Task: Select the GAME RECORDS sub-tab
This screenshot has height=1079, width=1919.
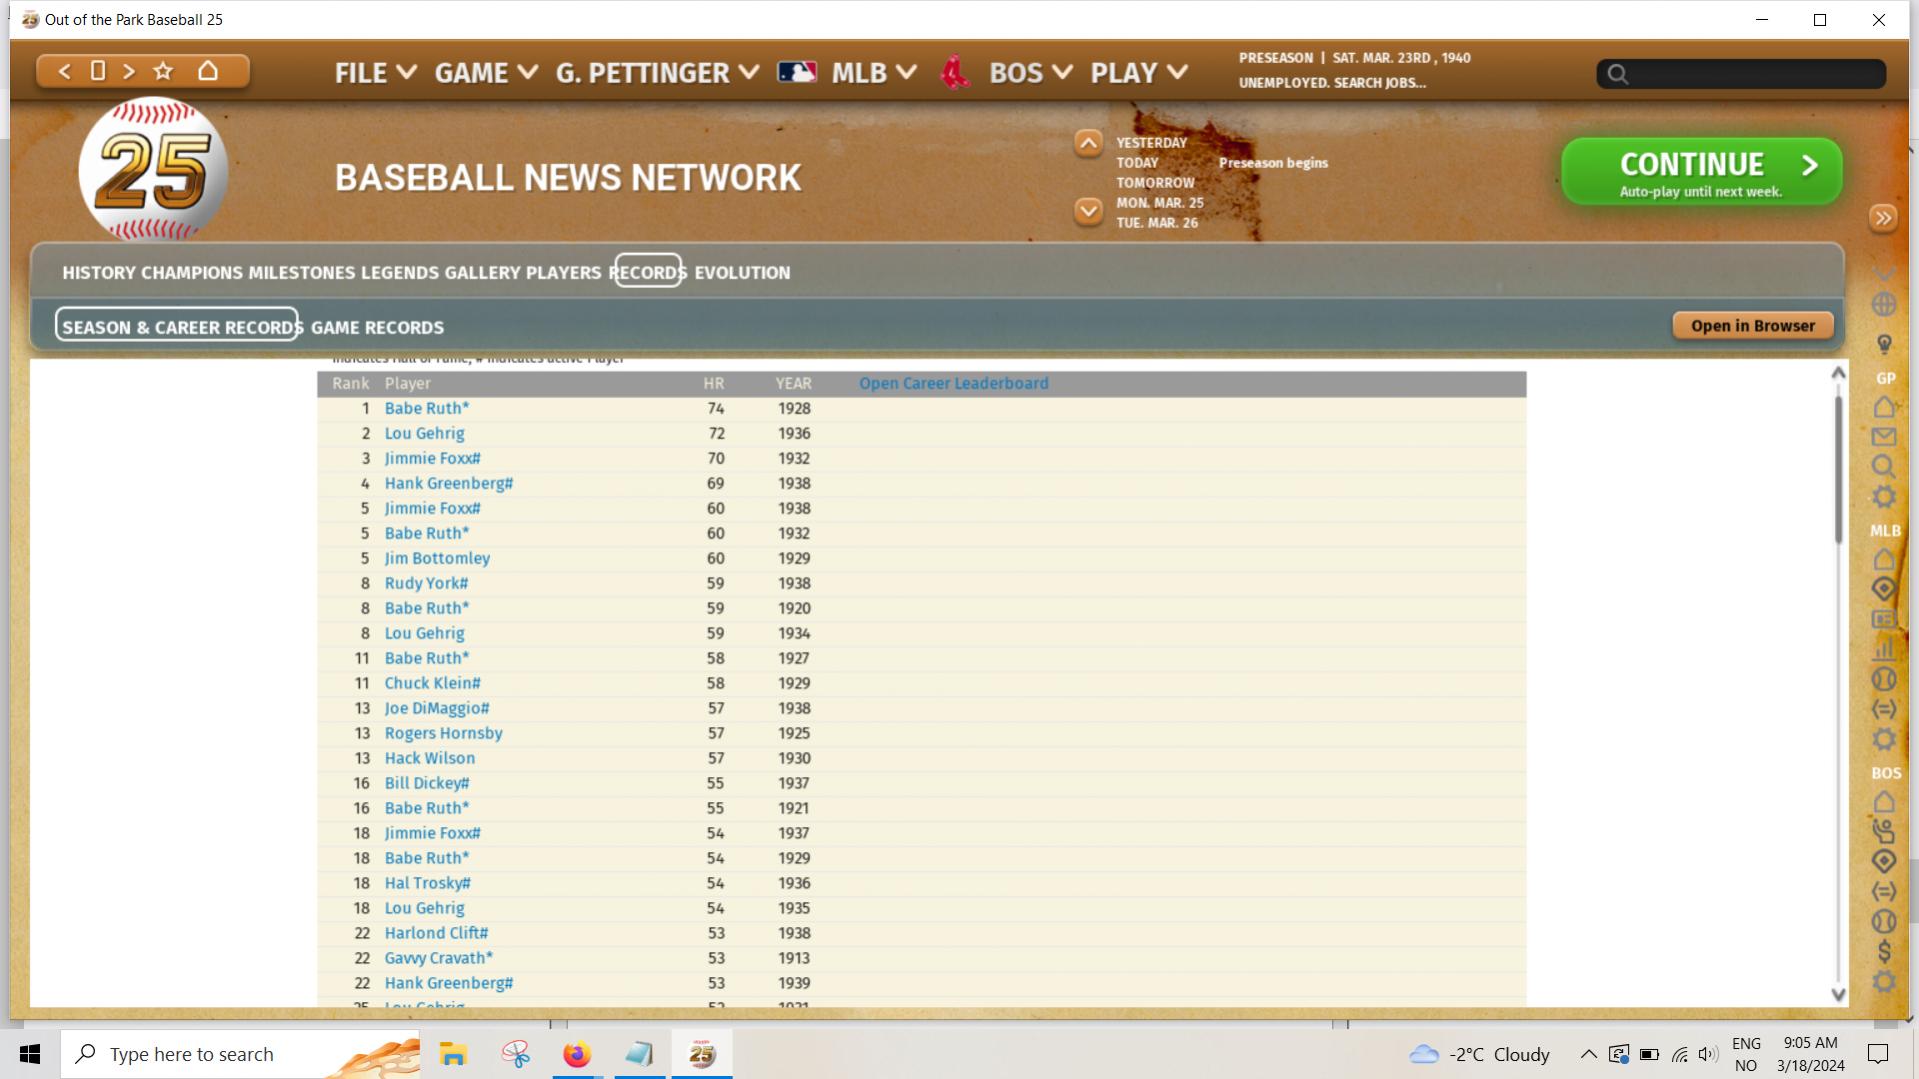Action: pyautogui.click(x=377, y=328)
